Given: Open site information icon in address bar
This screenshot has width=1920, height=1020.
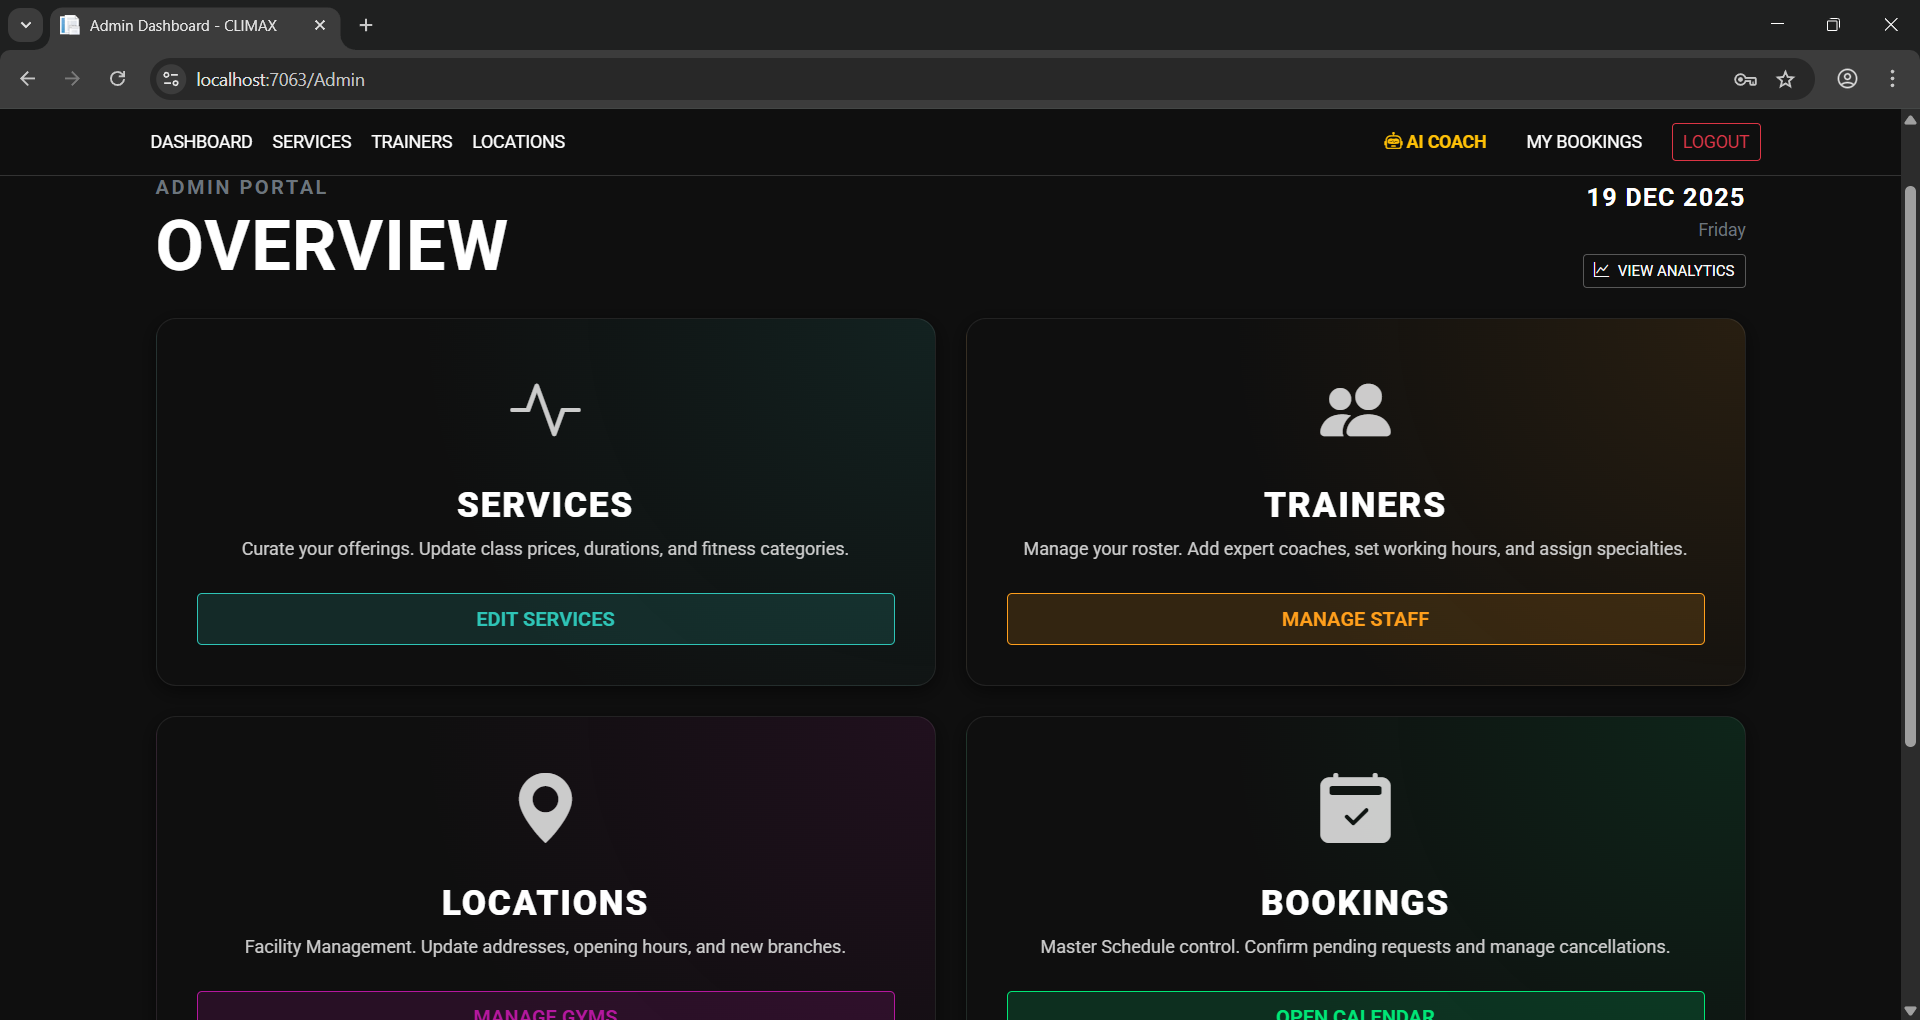Looking at the screenshot, I should click(171, 79).
